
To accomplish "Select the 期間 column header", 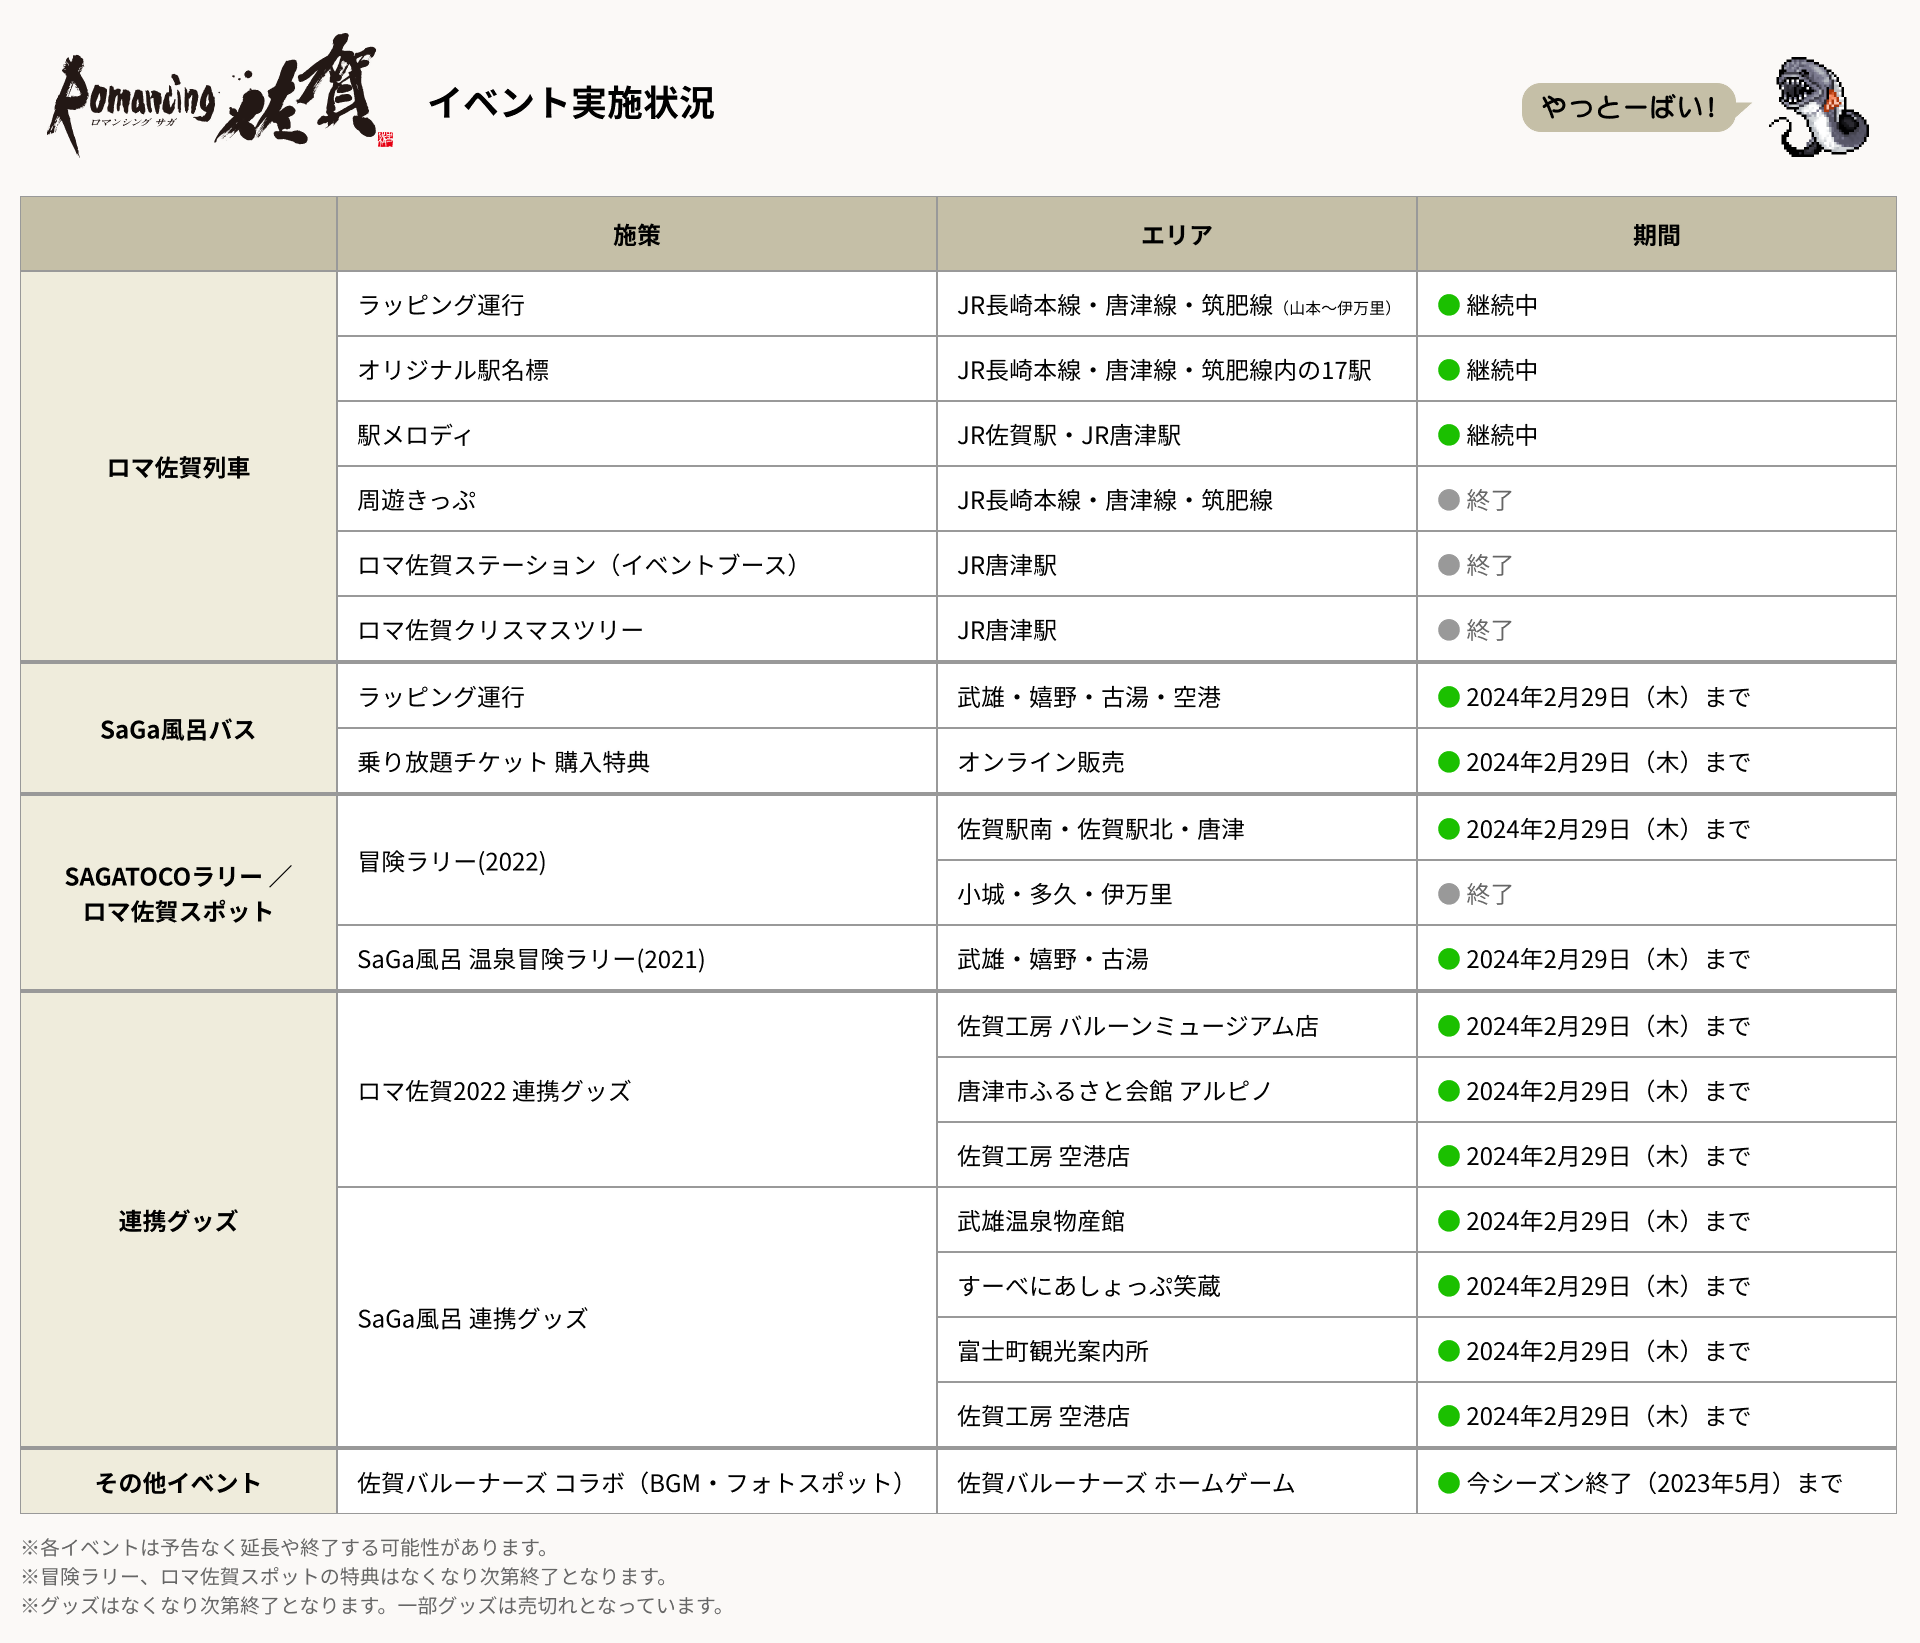I will click(1656, 235).
